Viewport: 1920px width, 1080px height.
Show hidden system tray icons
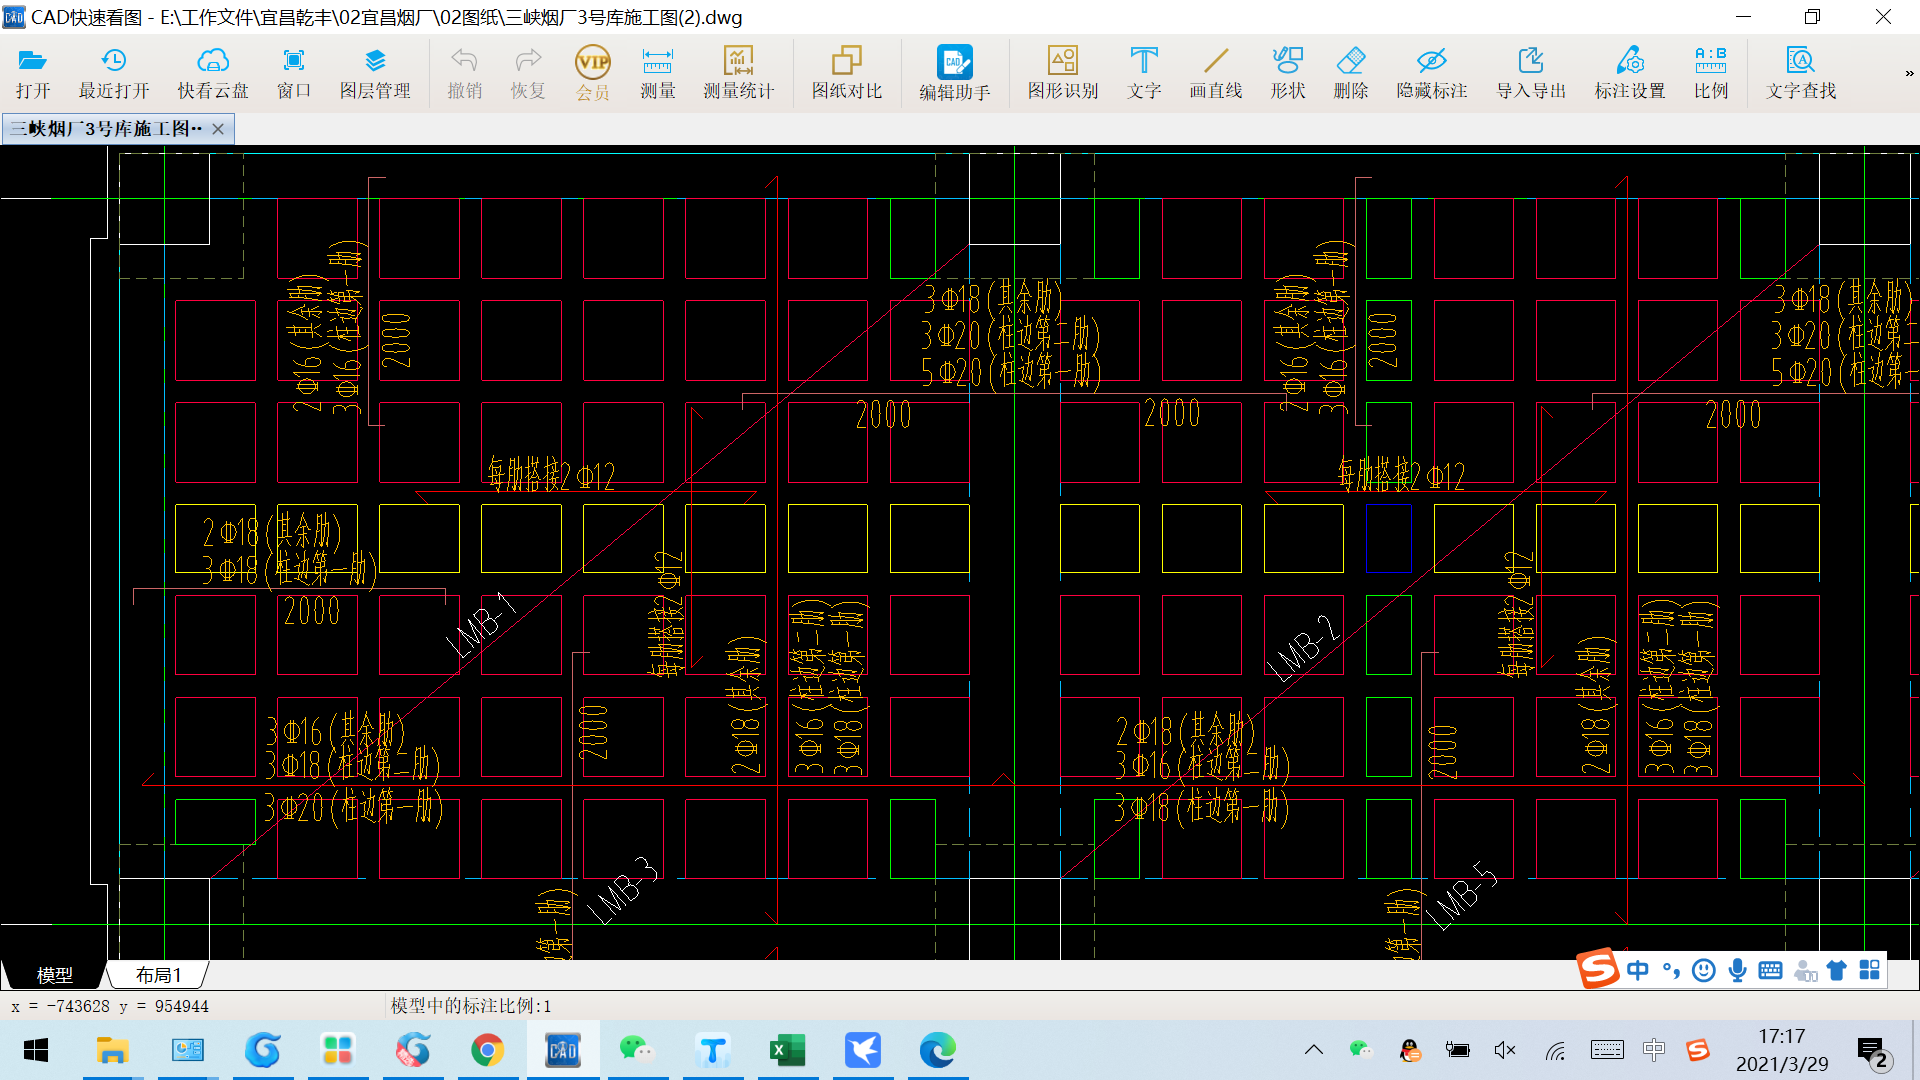(1314, 1050)
